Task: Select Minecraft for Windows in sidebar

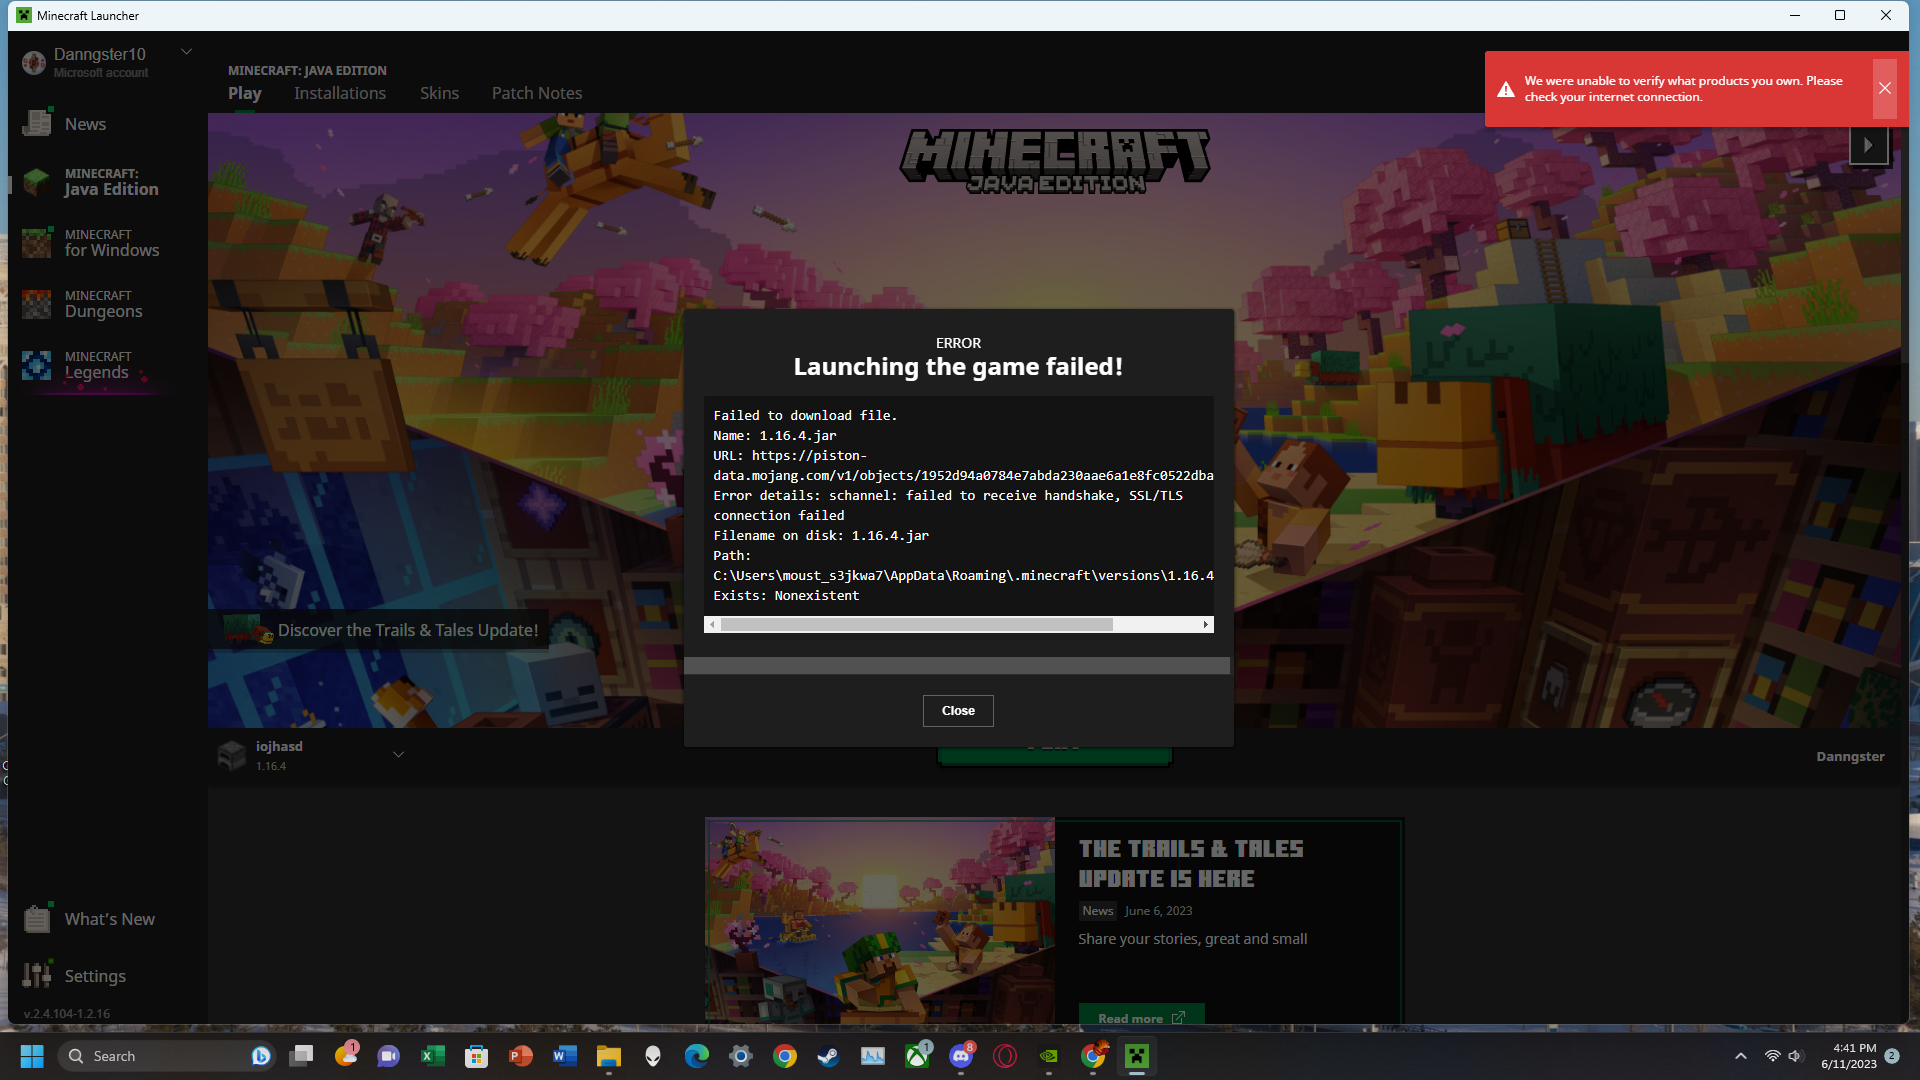Action: [110, 243]
